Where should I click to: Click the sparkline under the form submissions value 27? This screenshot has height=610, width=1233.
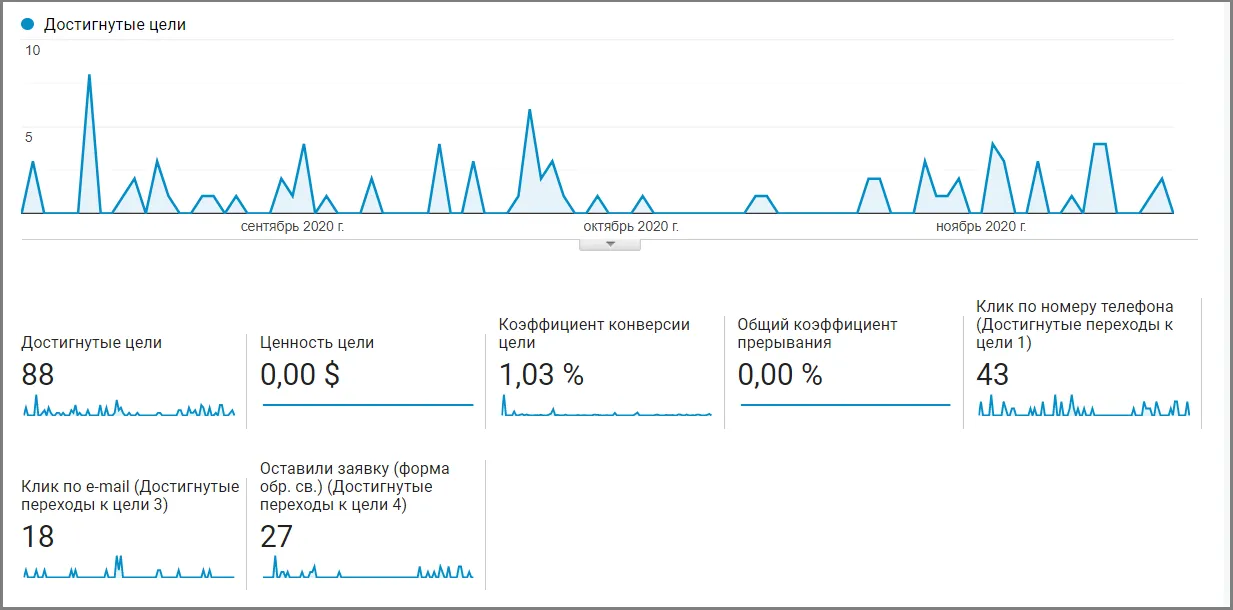click(x=367, y=570)
